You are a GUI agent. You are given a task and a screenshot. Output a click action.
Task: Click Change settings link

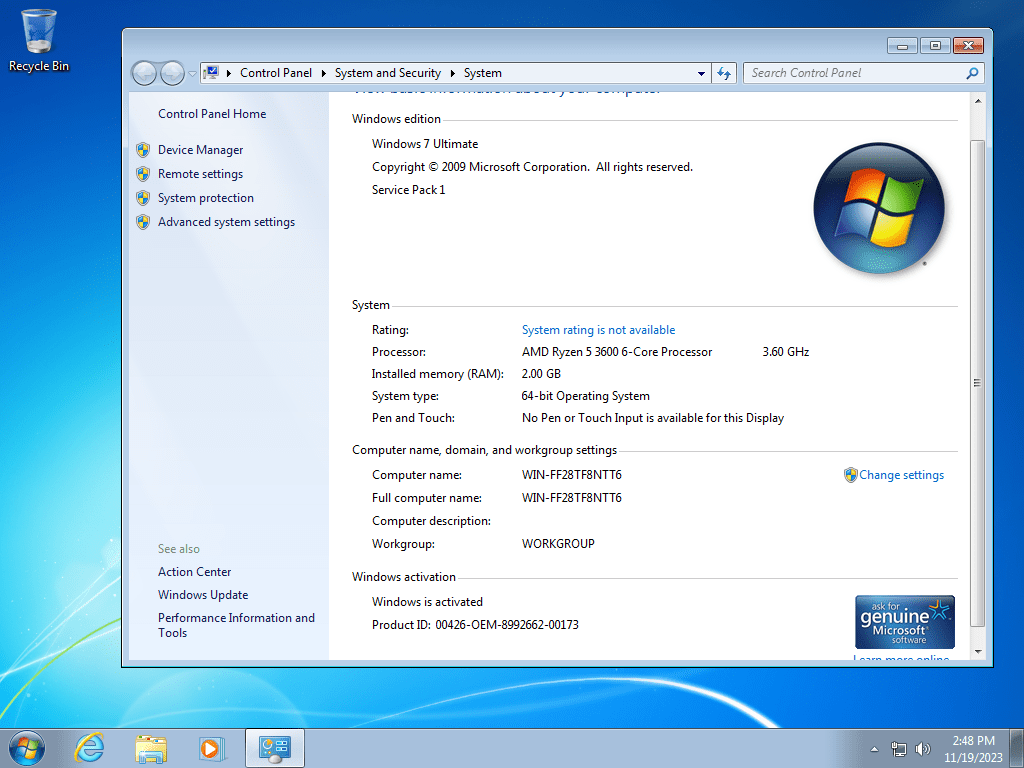(901, 475)
